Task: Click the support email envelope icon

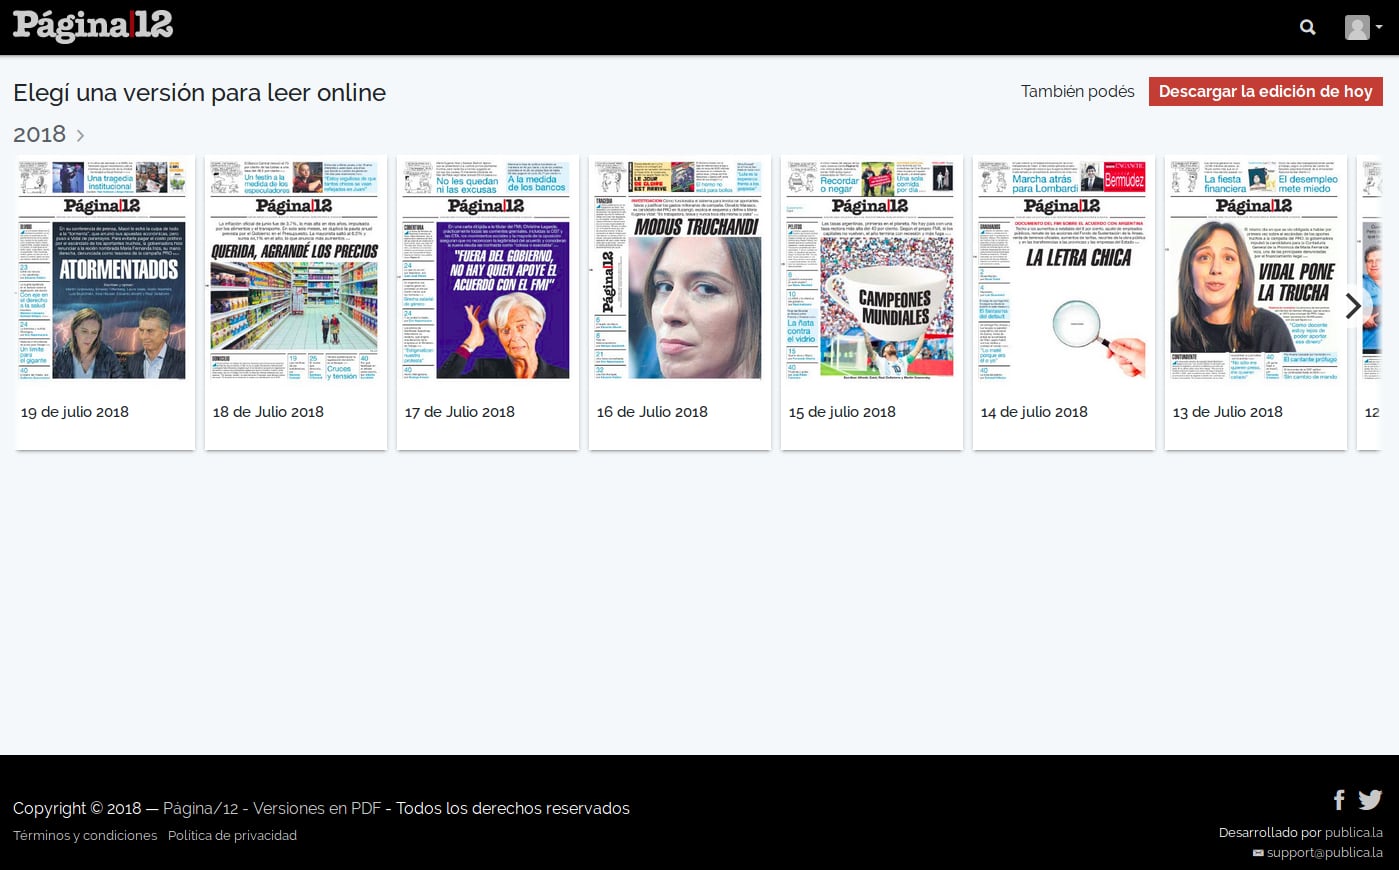Action: coord(1258,853)
